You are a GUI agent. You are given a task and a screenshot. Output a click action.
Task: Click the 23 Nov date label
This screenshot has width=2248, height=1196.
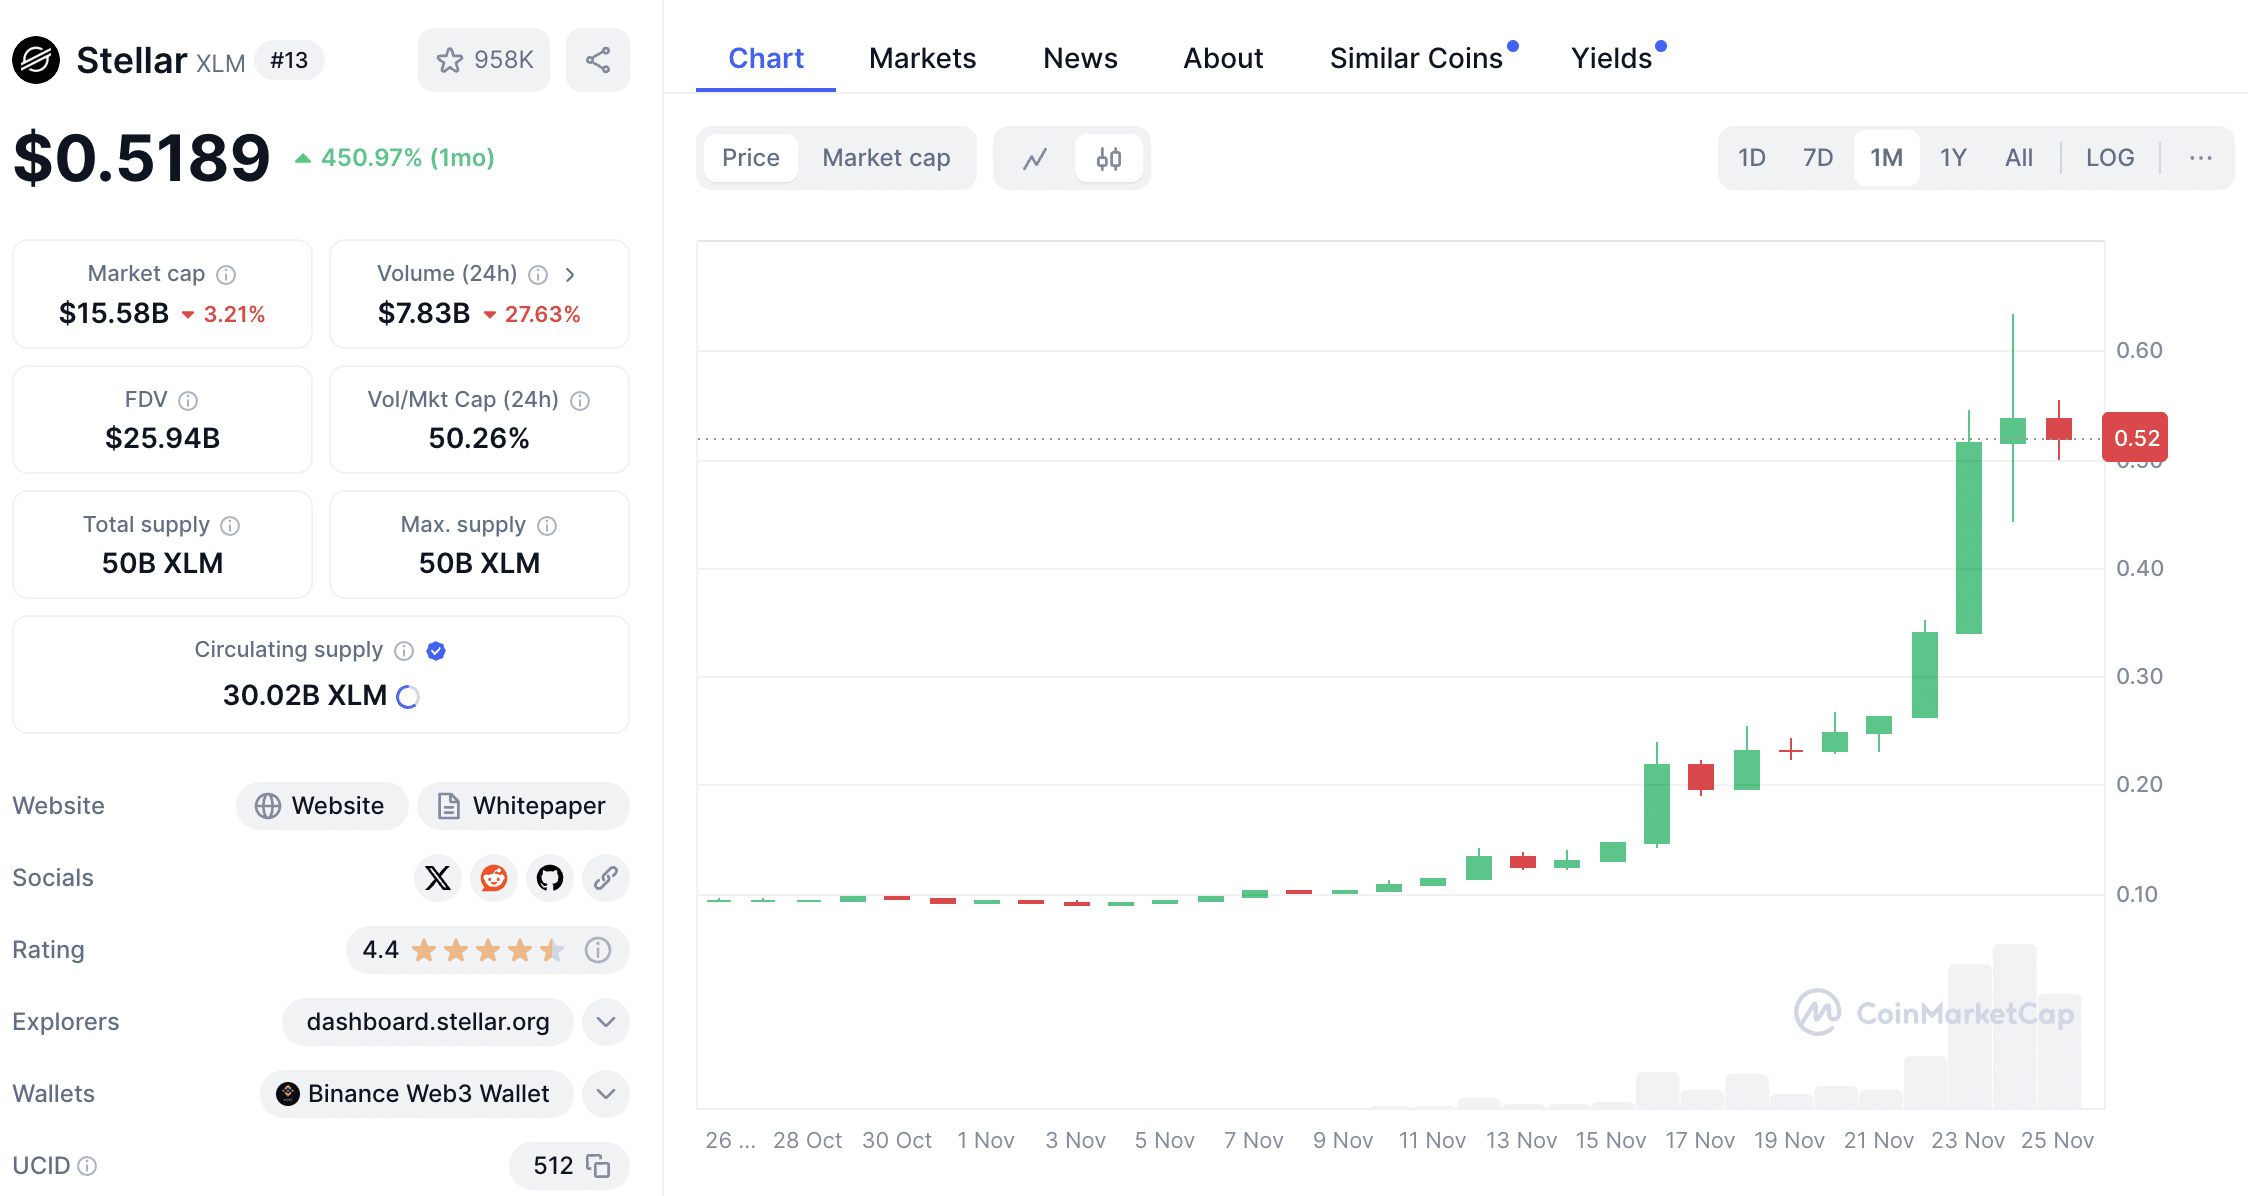pos(1967,1140)
